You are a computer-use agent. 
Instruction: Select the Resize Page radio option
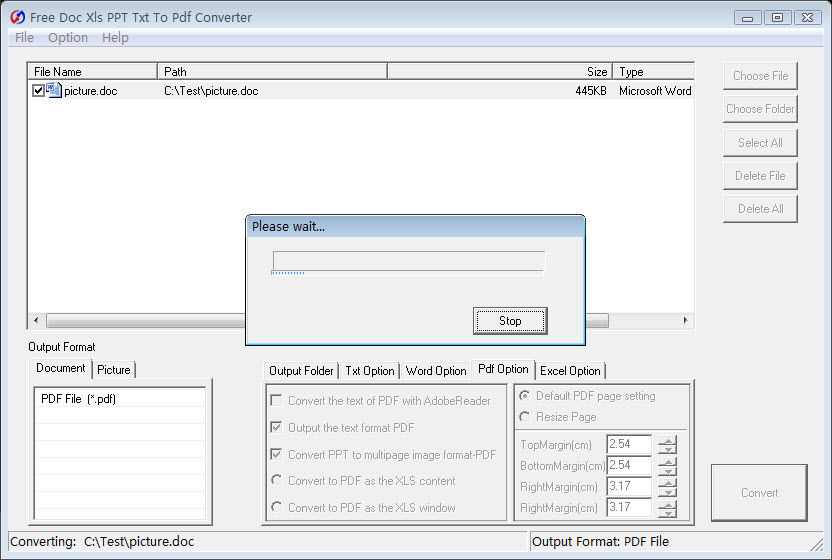coord(524,417)
